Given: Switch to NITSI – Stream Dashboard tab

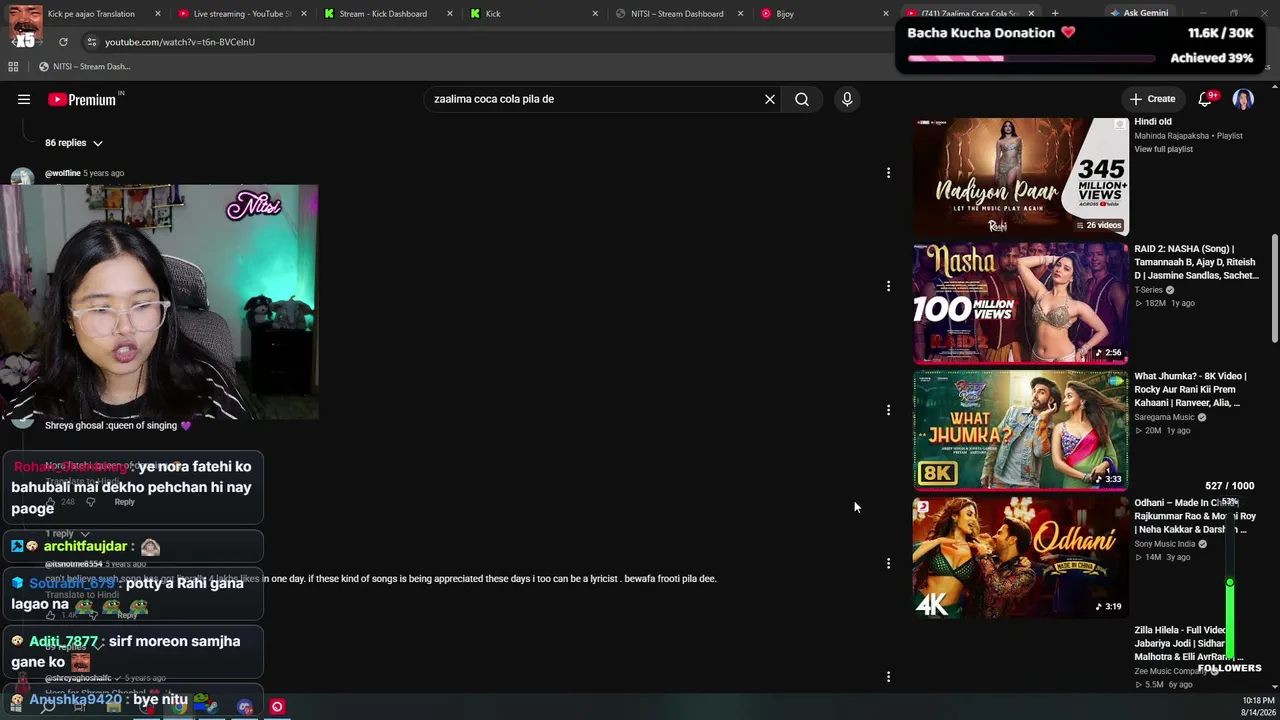Looking at the screenshot, I should click(679, 14).
